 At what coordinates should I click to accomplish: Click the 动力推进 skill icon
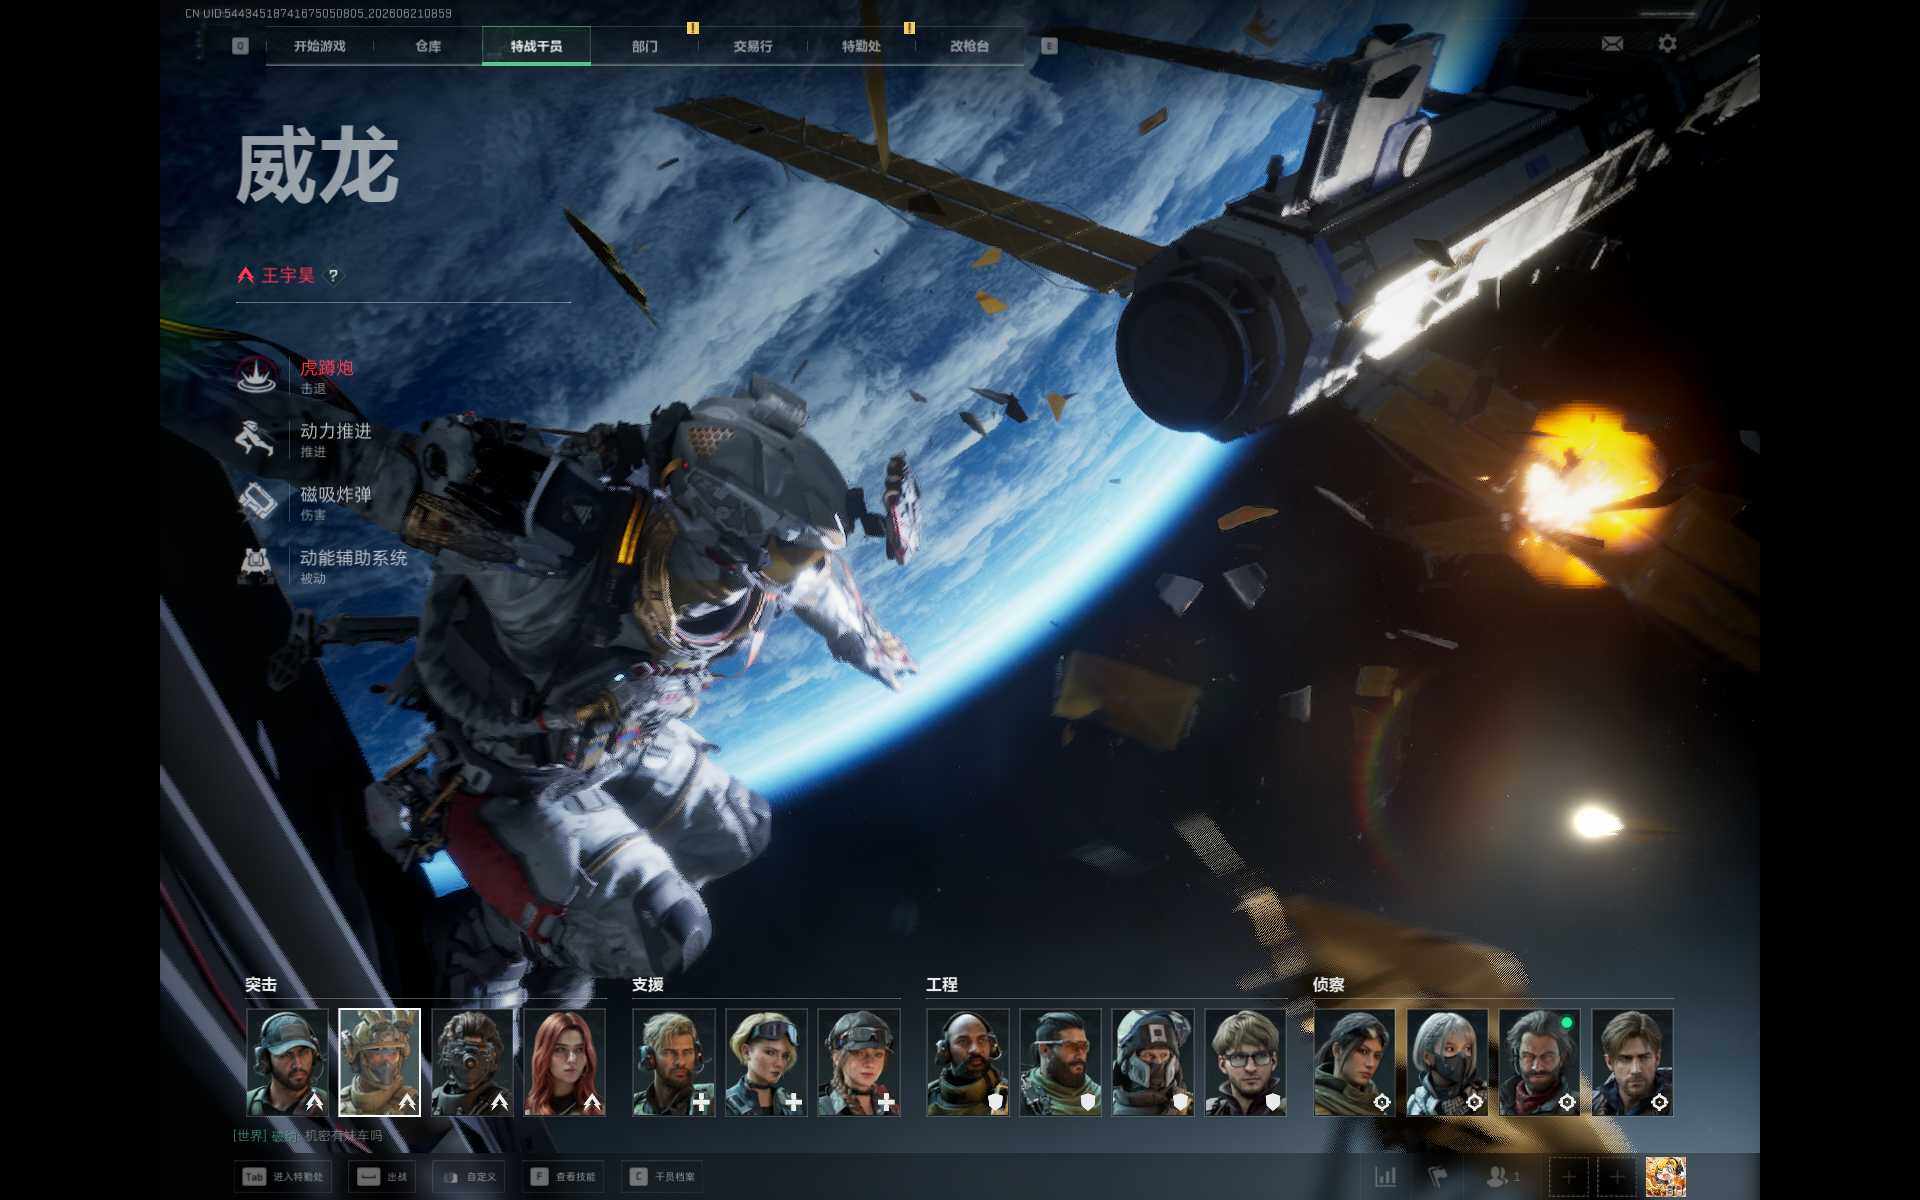coord(257,438)
